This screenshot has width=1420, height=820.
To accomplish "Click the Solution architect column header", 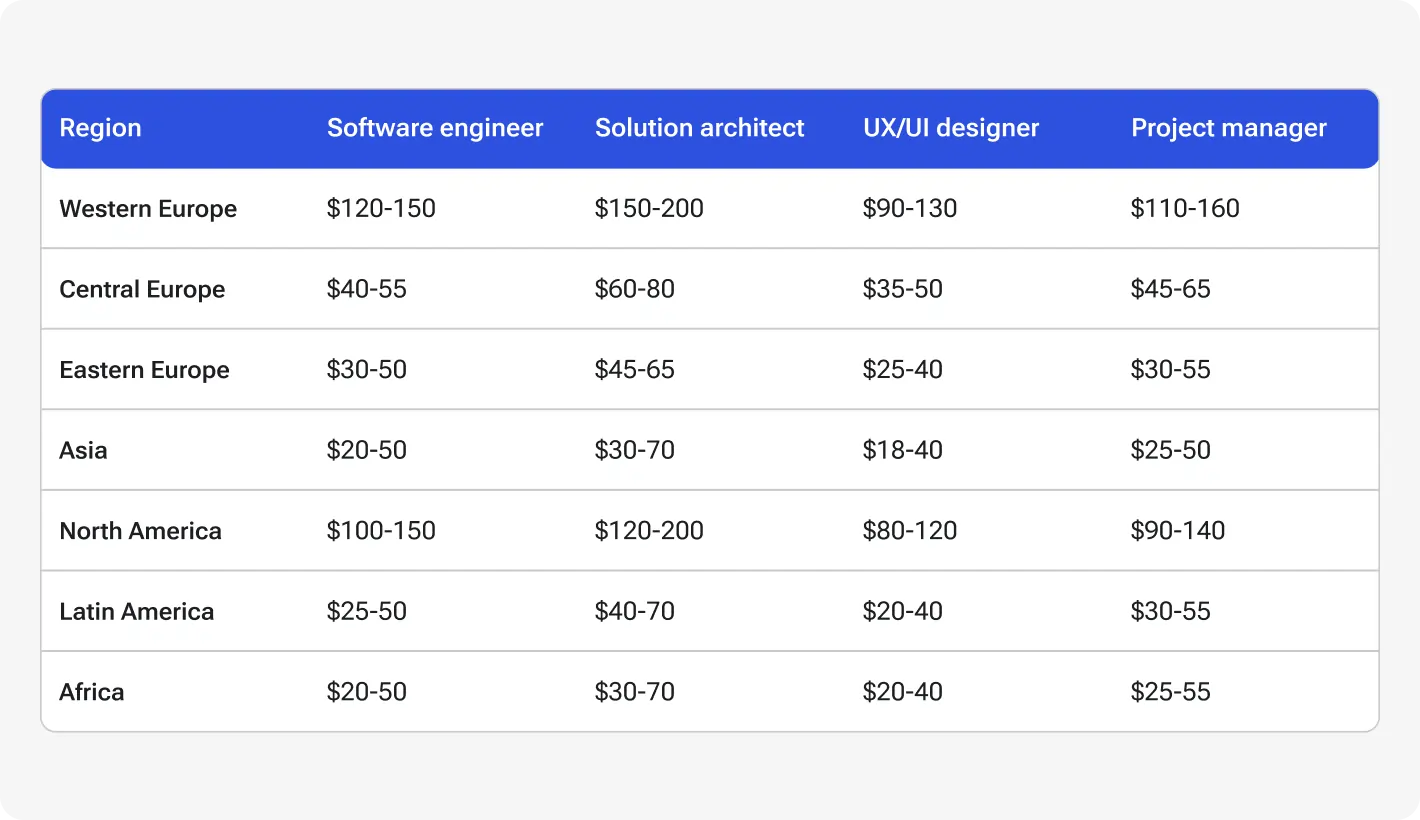I will (x=699, y=128).
